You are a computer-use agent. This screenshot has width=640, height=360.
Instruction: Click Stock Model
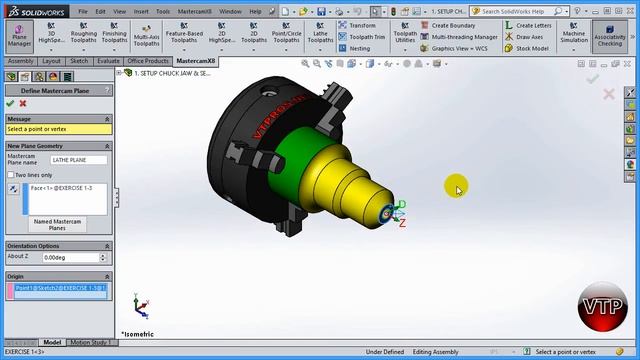coord(527,48)
